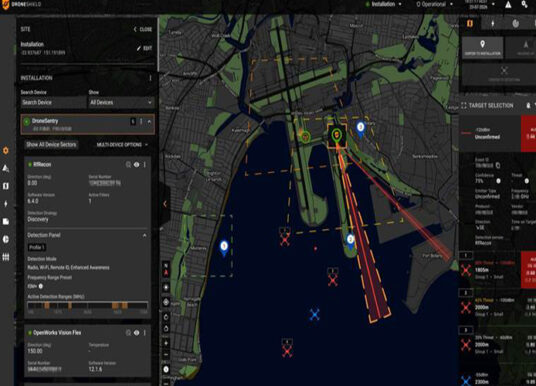Open the date and time dropdown
Screen dimensions: 536x386
pyautogui.click(x=479, y=4)
